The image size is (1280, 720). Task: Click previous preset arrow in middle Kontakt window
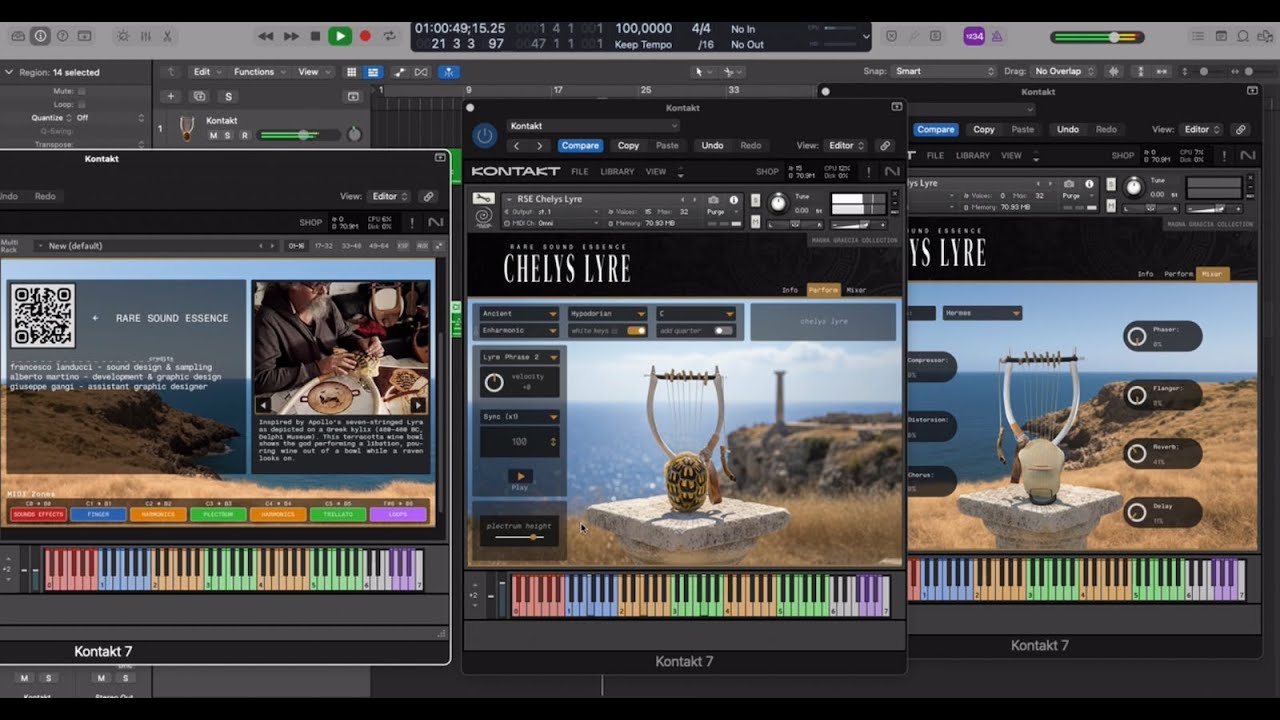pyautogui.click(x=516, y=146)
